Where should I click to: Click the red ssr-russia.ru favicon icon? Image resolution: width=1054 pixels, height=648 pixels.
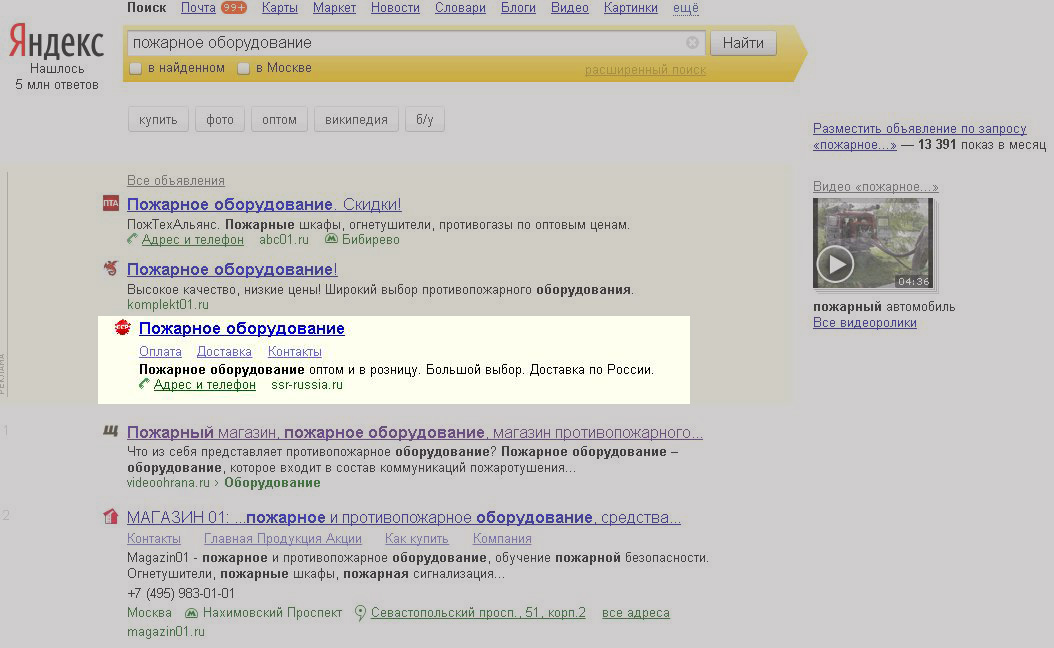[122, 327]
